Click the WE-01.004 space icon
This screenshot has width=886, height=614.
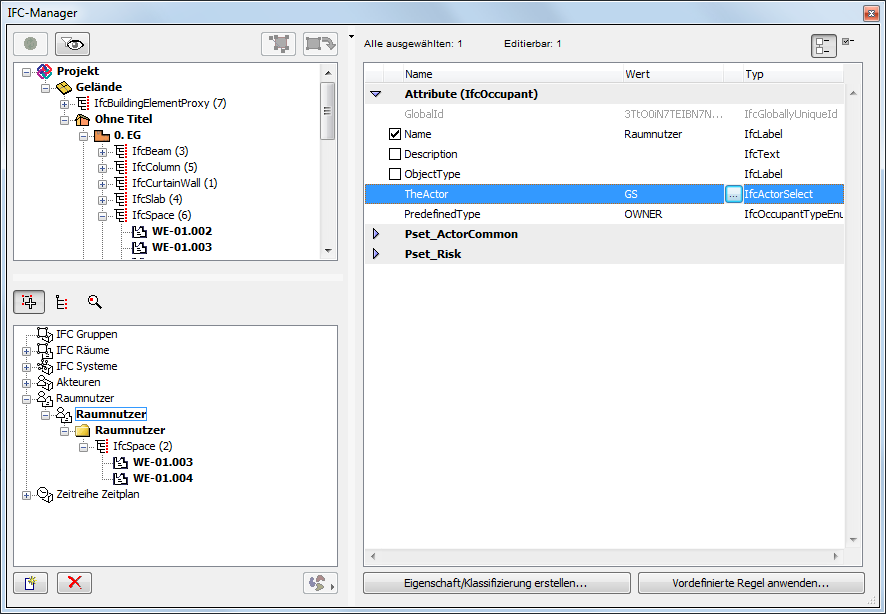(x=120, y=478)
